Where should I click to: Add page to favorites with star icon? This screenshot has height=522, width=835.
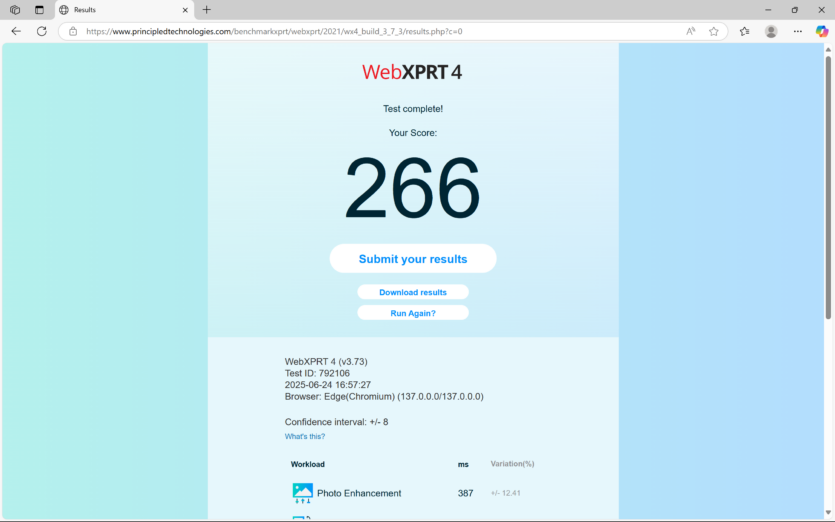click(714, 31)
